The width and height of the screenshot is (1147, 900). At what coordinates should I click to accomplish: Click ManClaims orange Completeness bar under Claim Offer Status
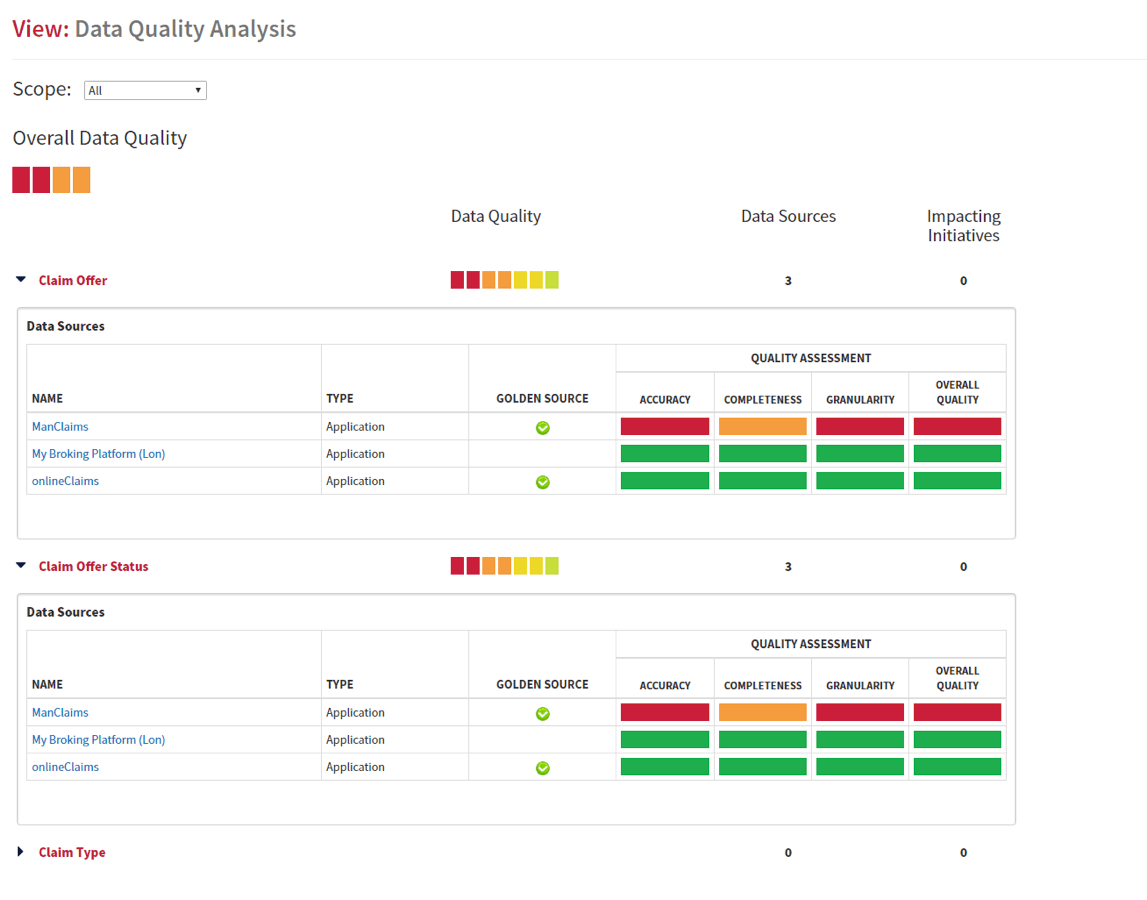tap(763, 713)
